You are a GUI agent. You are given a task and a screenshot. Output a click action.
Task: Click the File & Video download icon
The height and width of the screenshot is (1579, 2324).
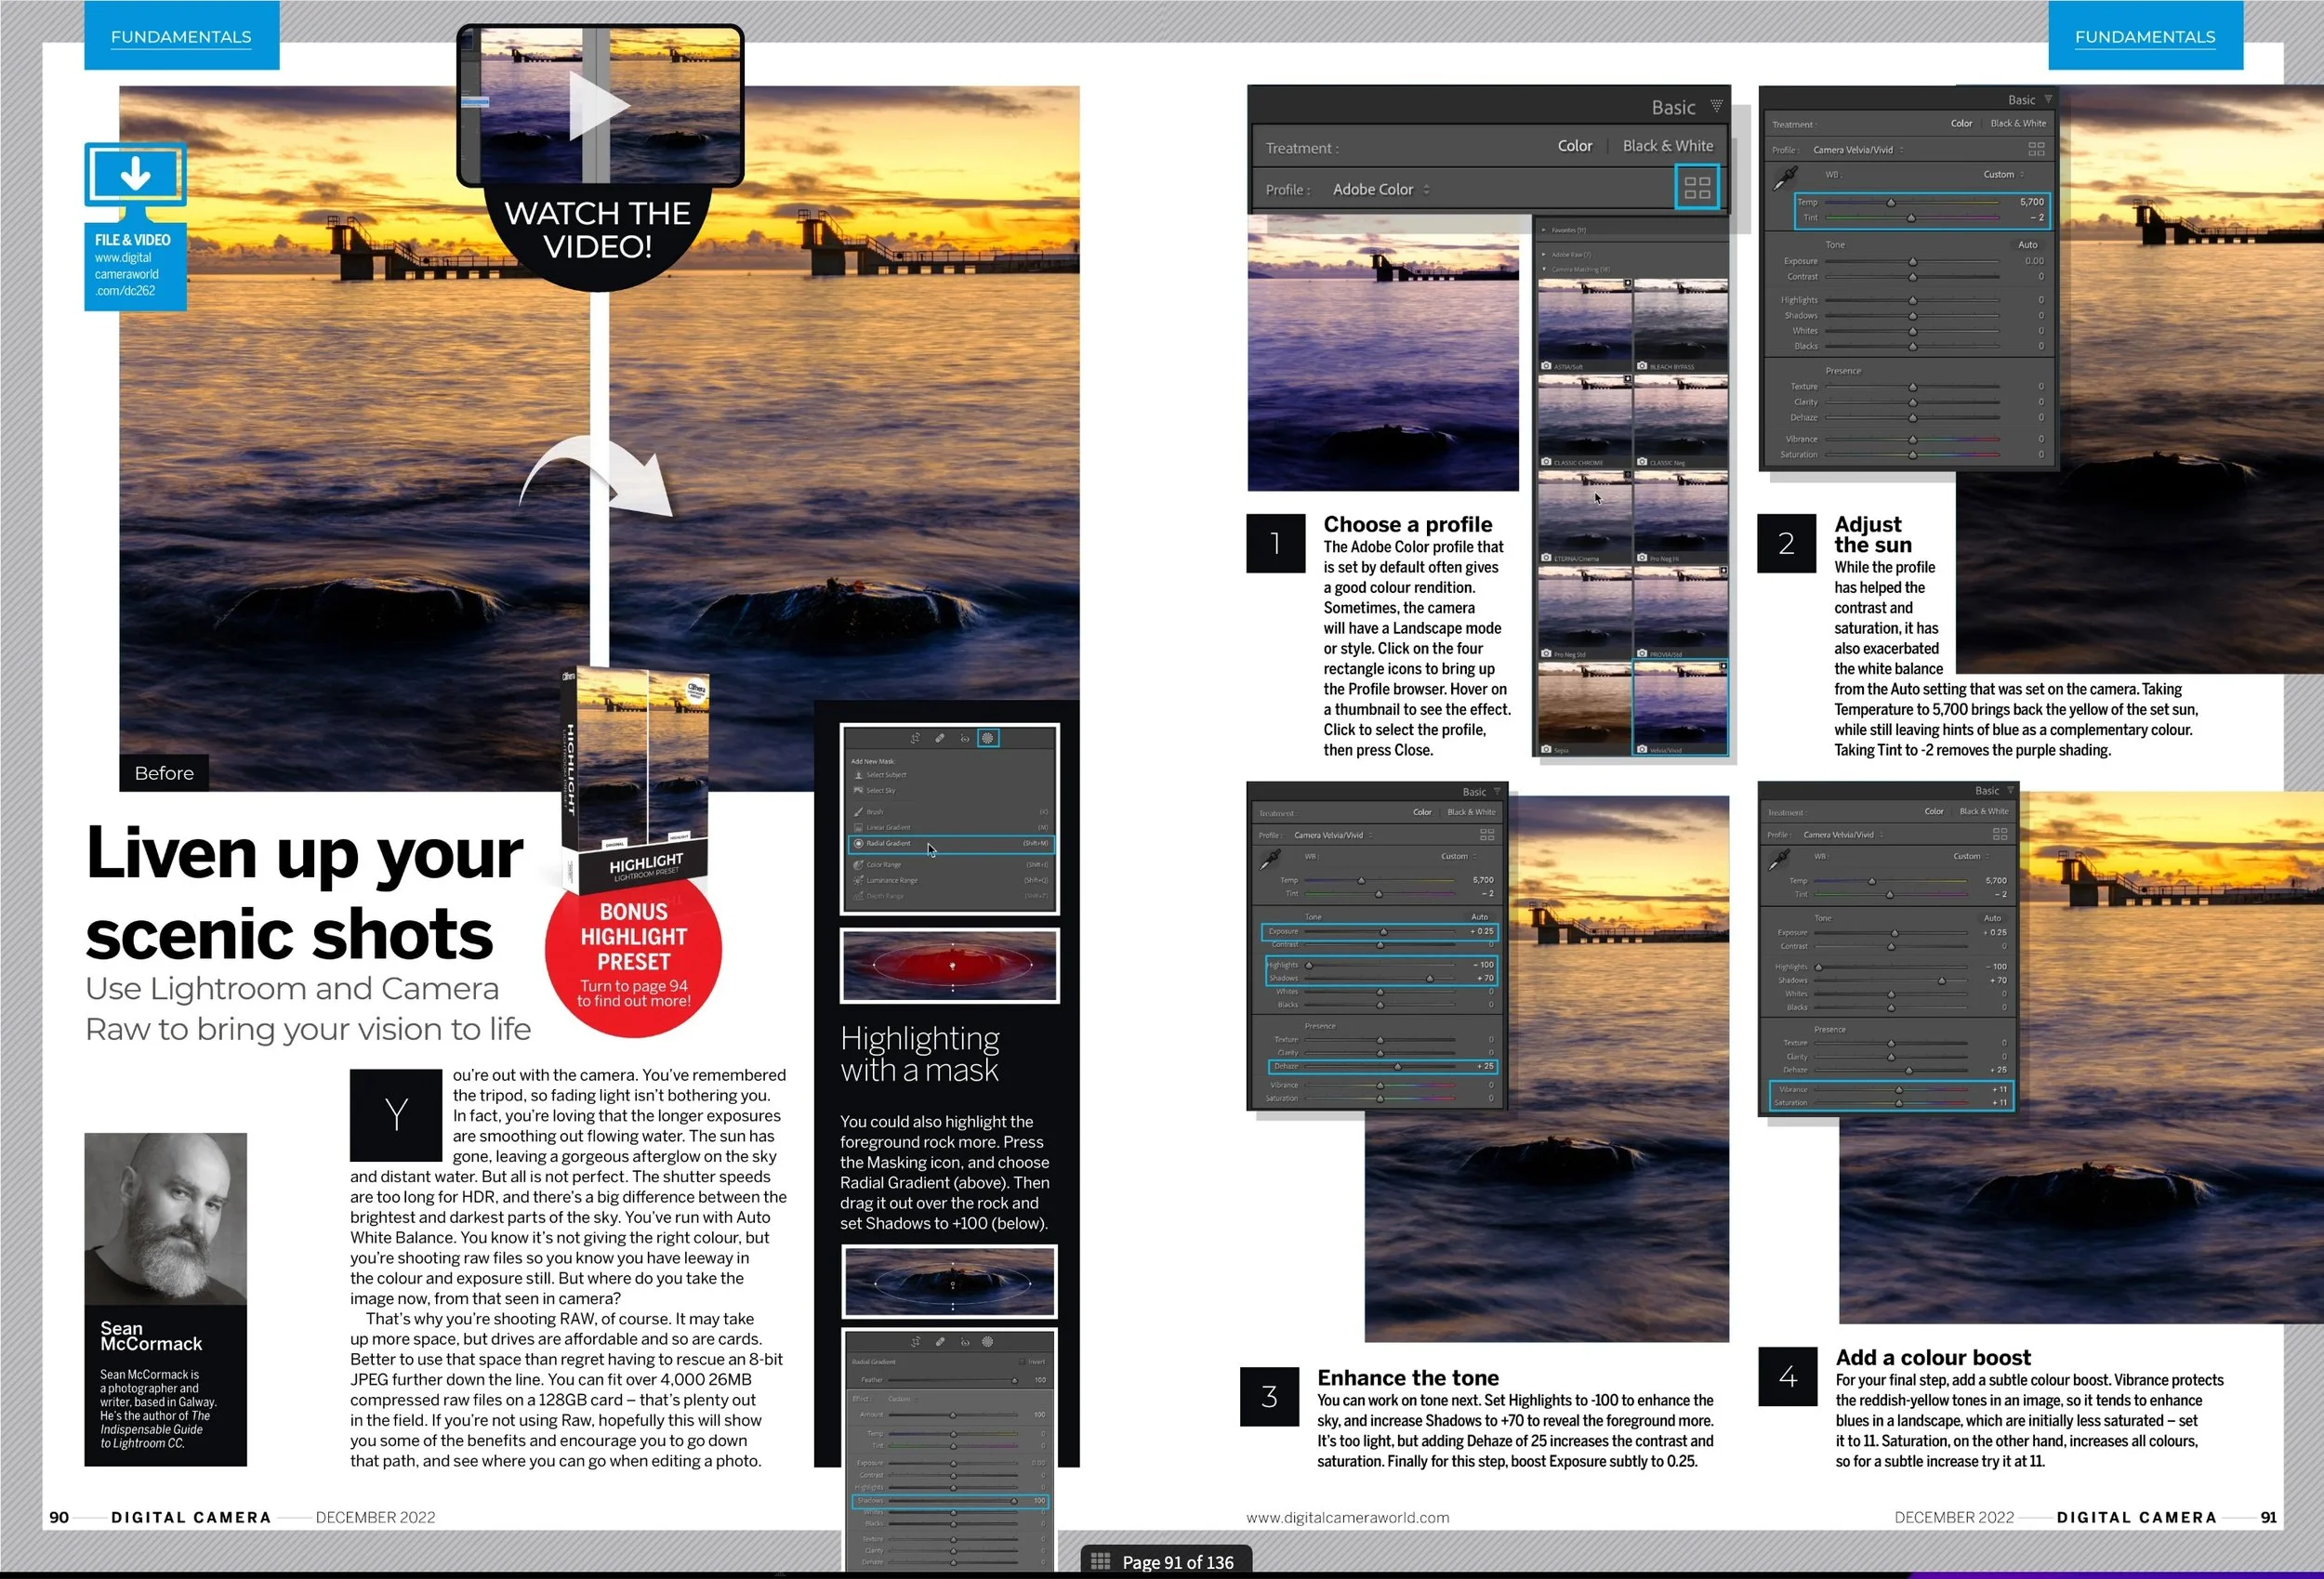tap(135, 175)
